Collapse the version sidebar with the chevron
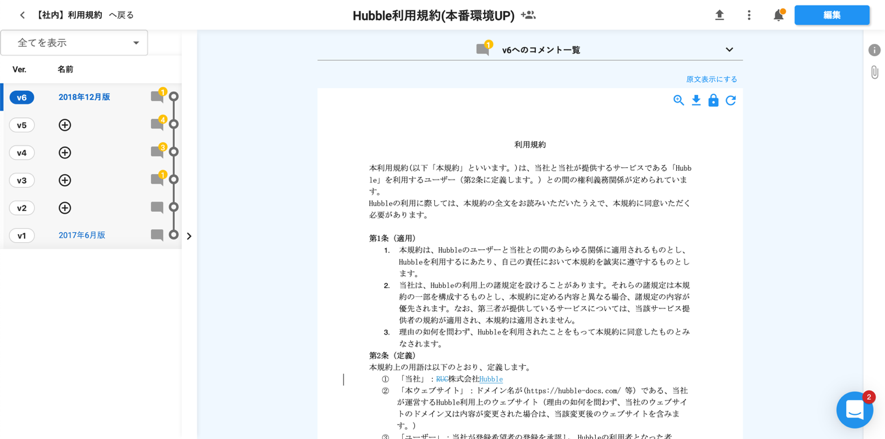This screenshot has height=439, width=885. (189, 236)
